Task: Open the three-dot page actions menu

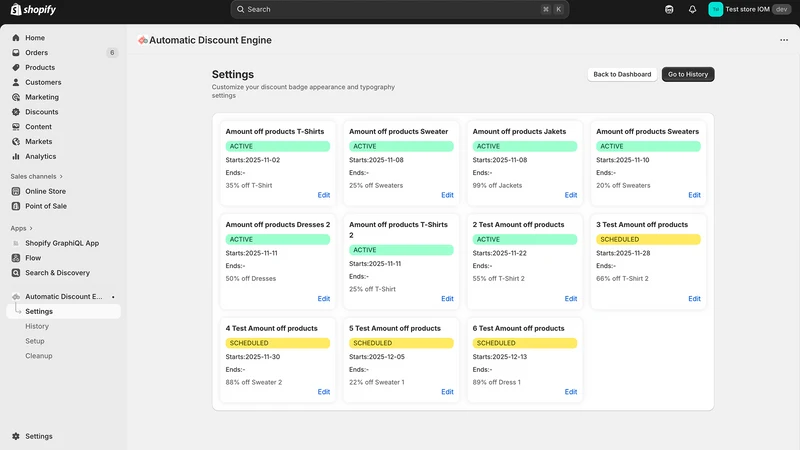Action: [784, 40]
